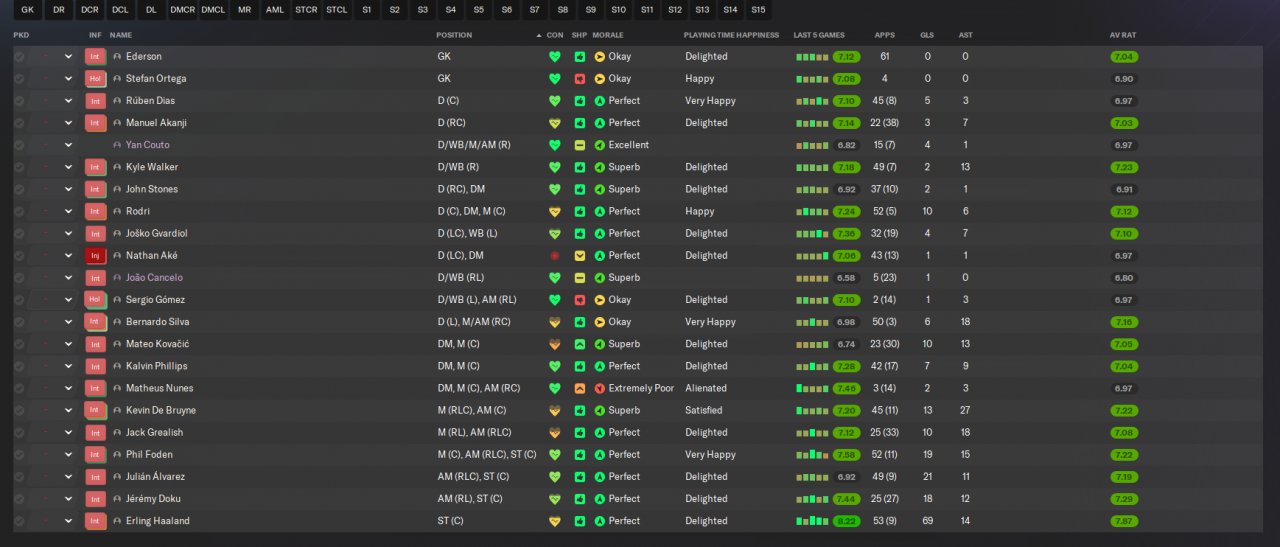Click Phil Foden's condition heart icon

555,455
